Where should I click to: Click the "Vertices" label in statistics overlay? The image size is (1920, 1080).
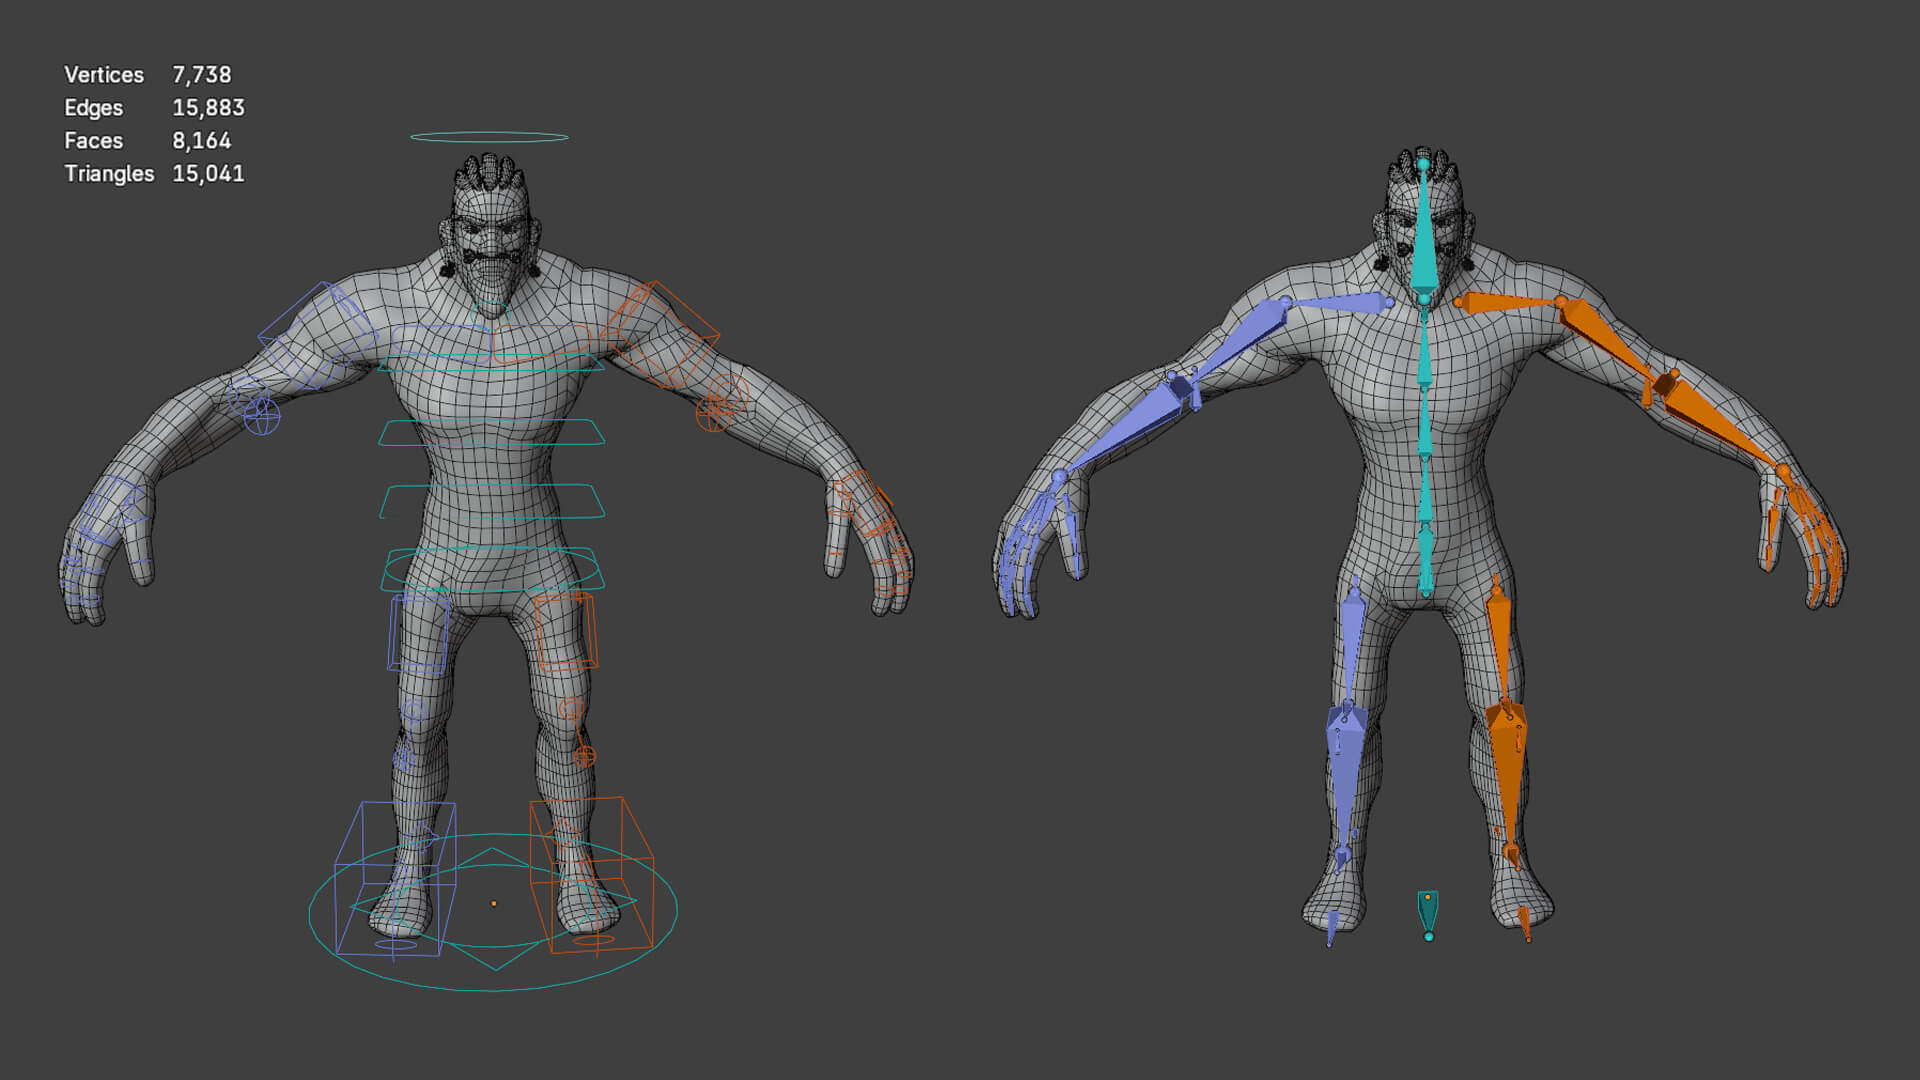click(x=104, y=75)
